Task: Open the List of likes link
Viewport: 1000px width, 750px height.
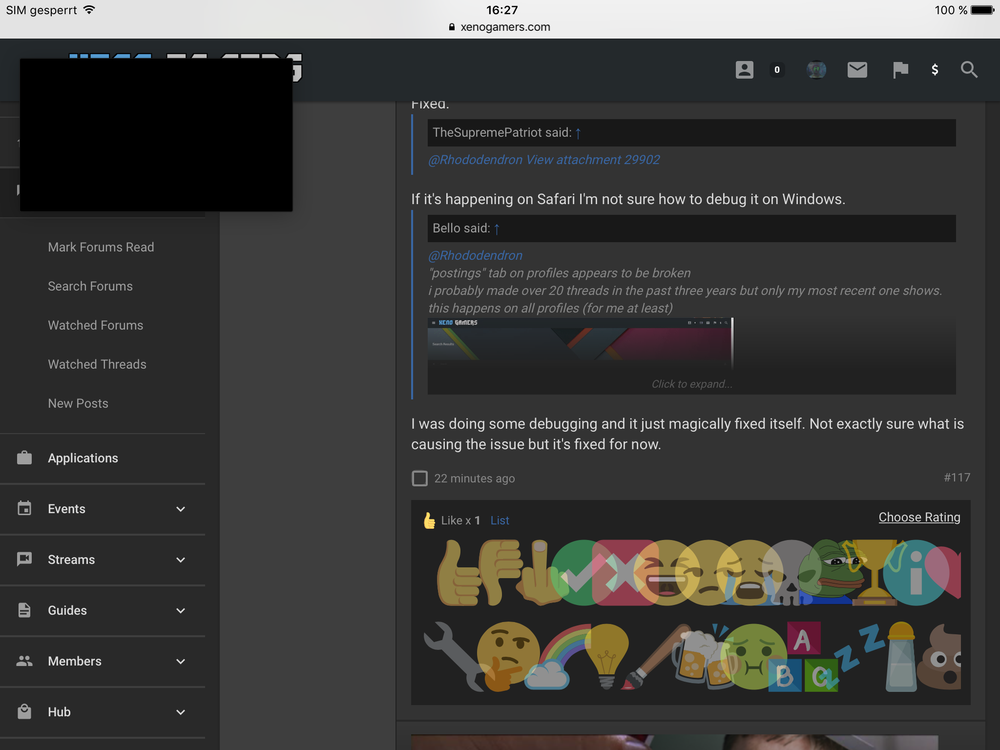Action: point(499,520)
